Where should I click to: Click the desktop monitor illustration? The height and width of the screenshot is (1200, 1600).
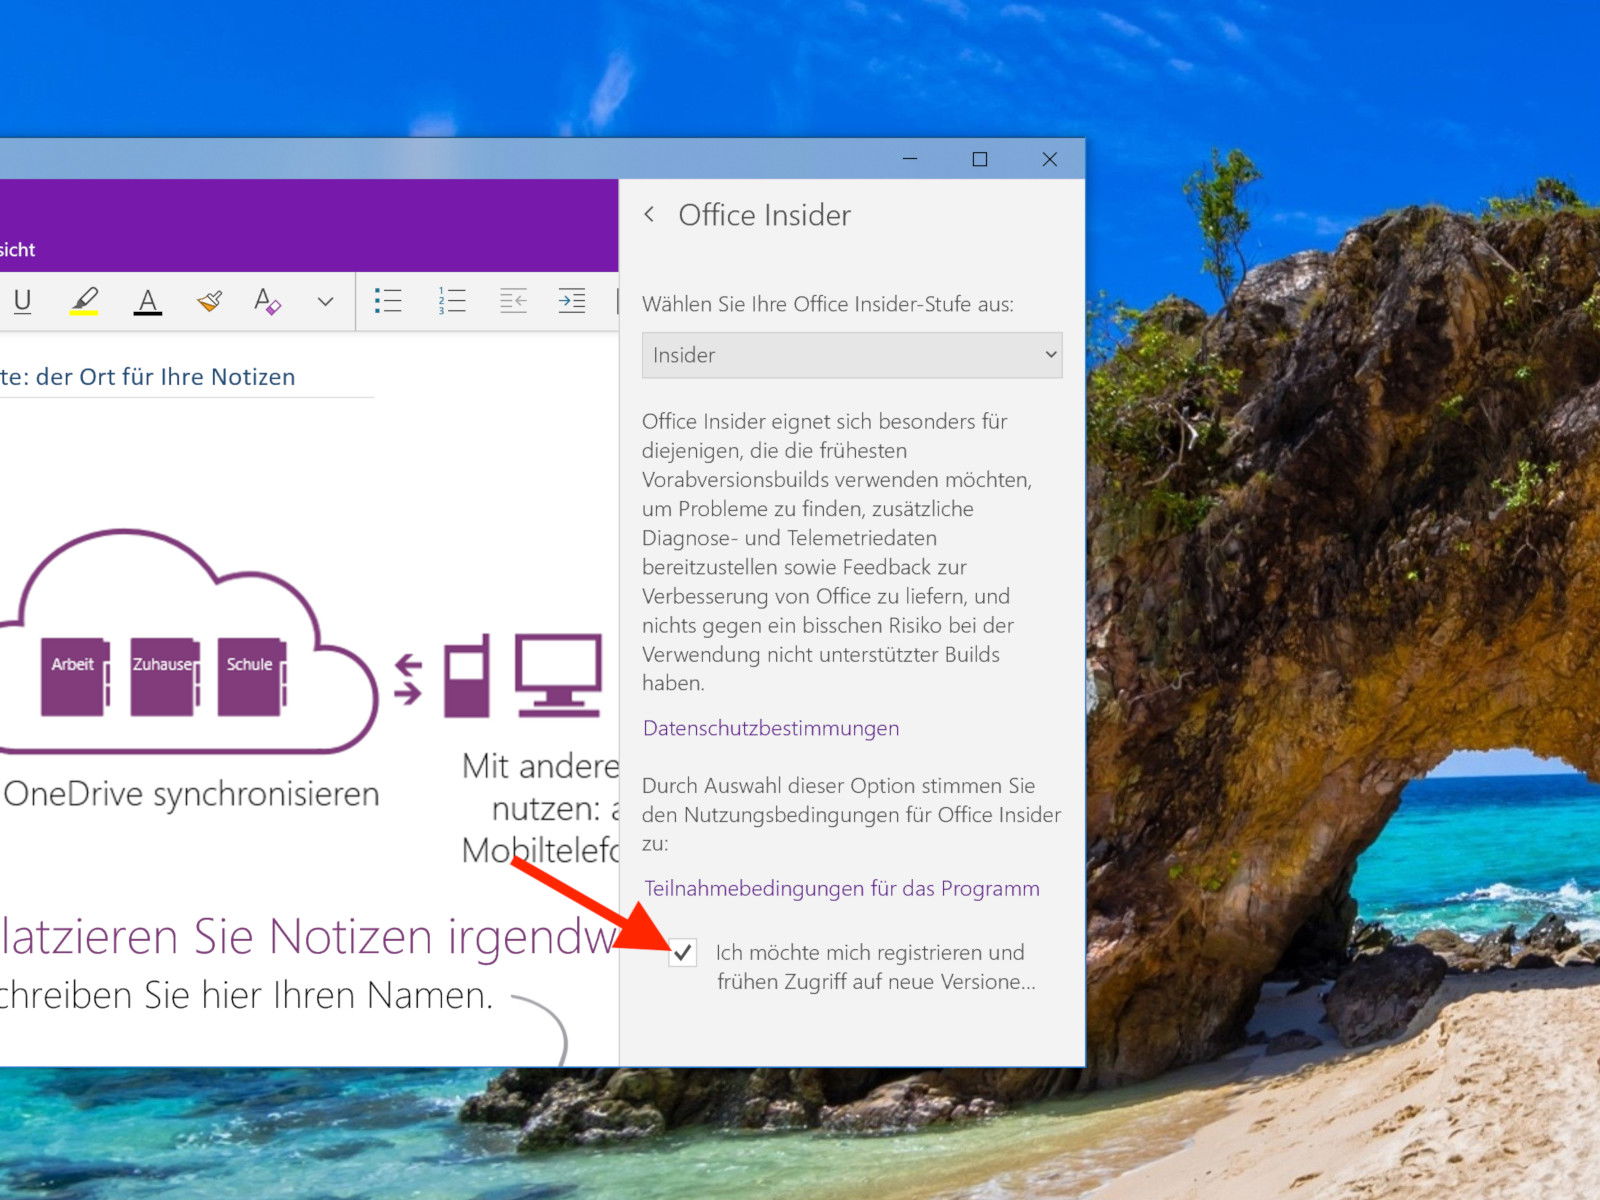pyautogui.click(x=559, y=676)
